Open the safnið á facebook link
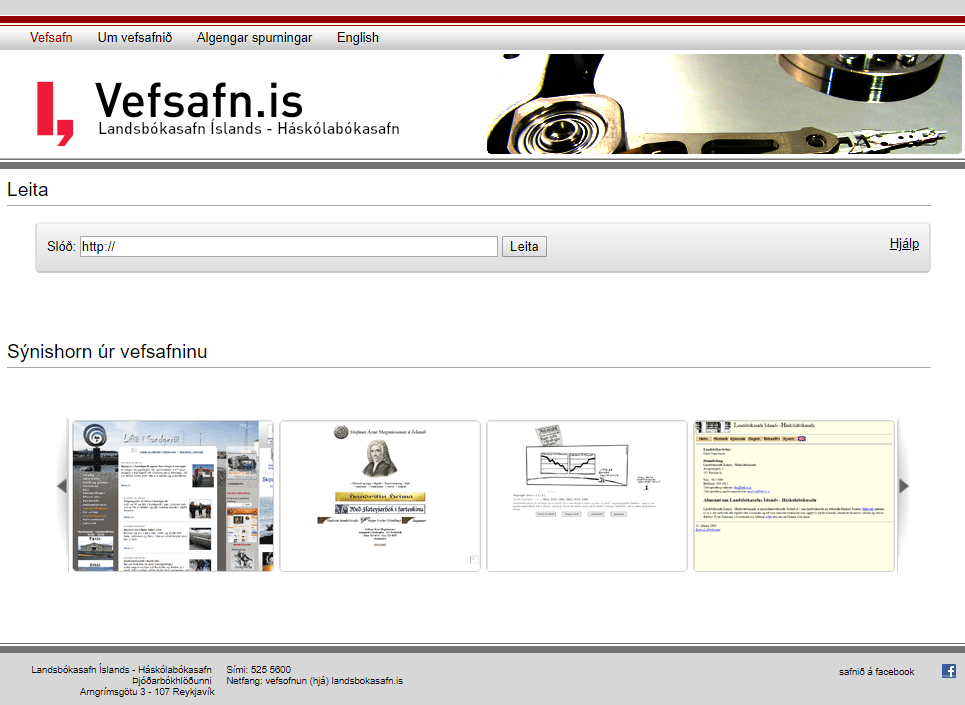Viewport: 965px width, 705px height. 876,672
